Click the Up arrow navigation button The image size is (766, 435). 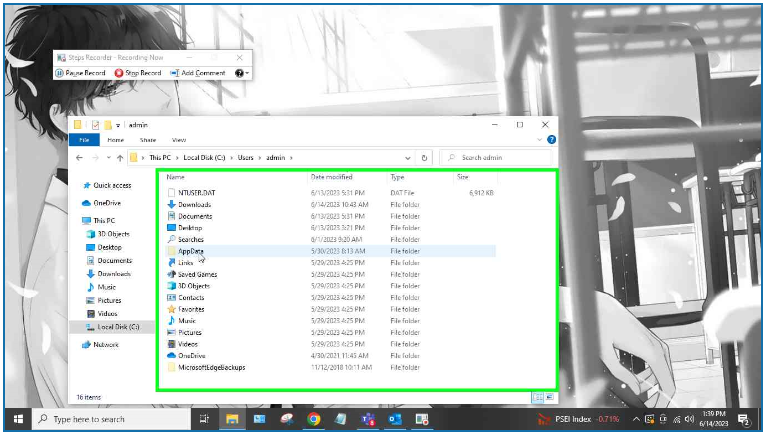point(120,158)
